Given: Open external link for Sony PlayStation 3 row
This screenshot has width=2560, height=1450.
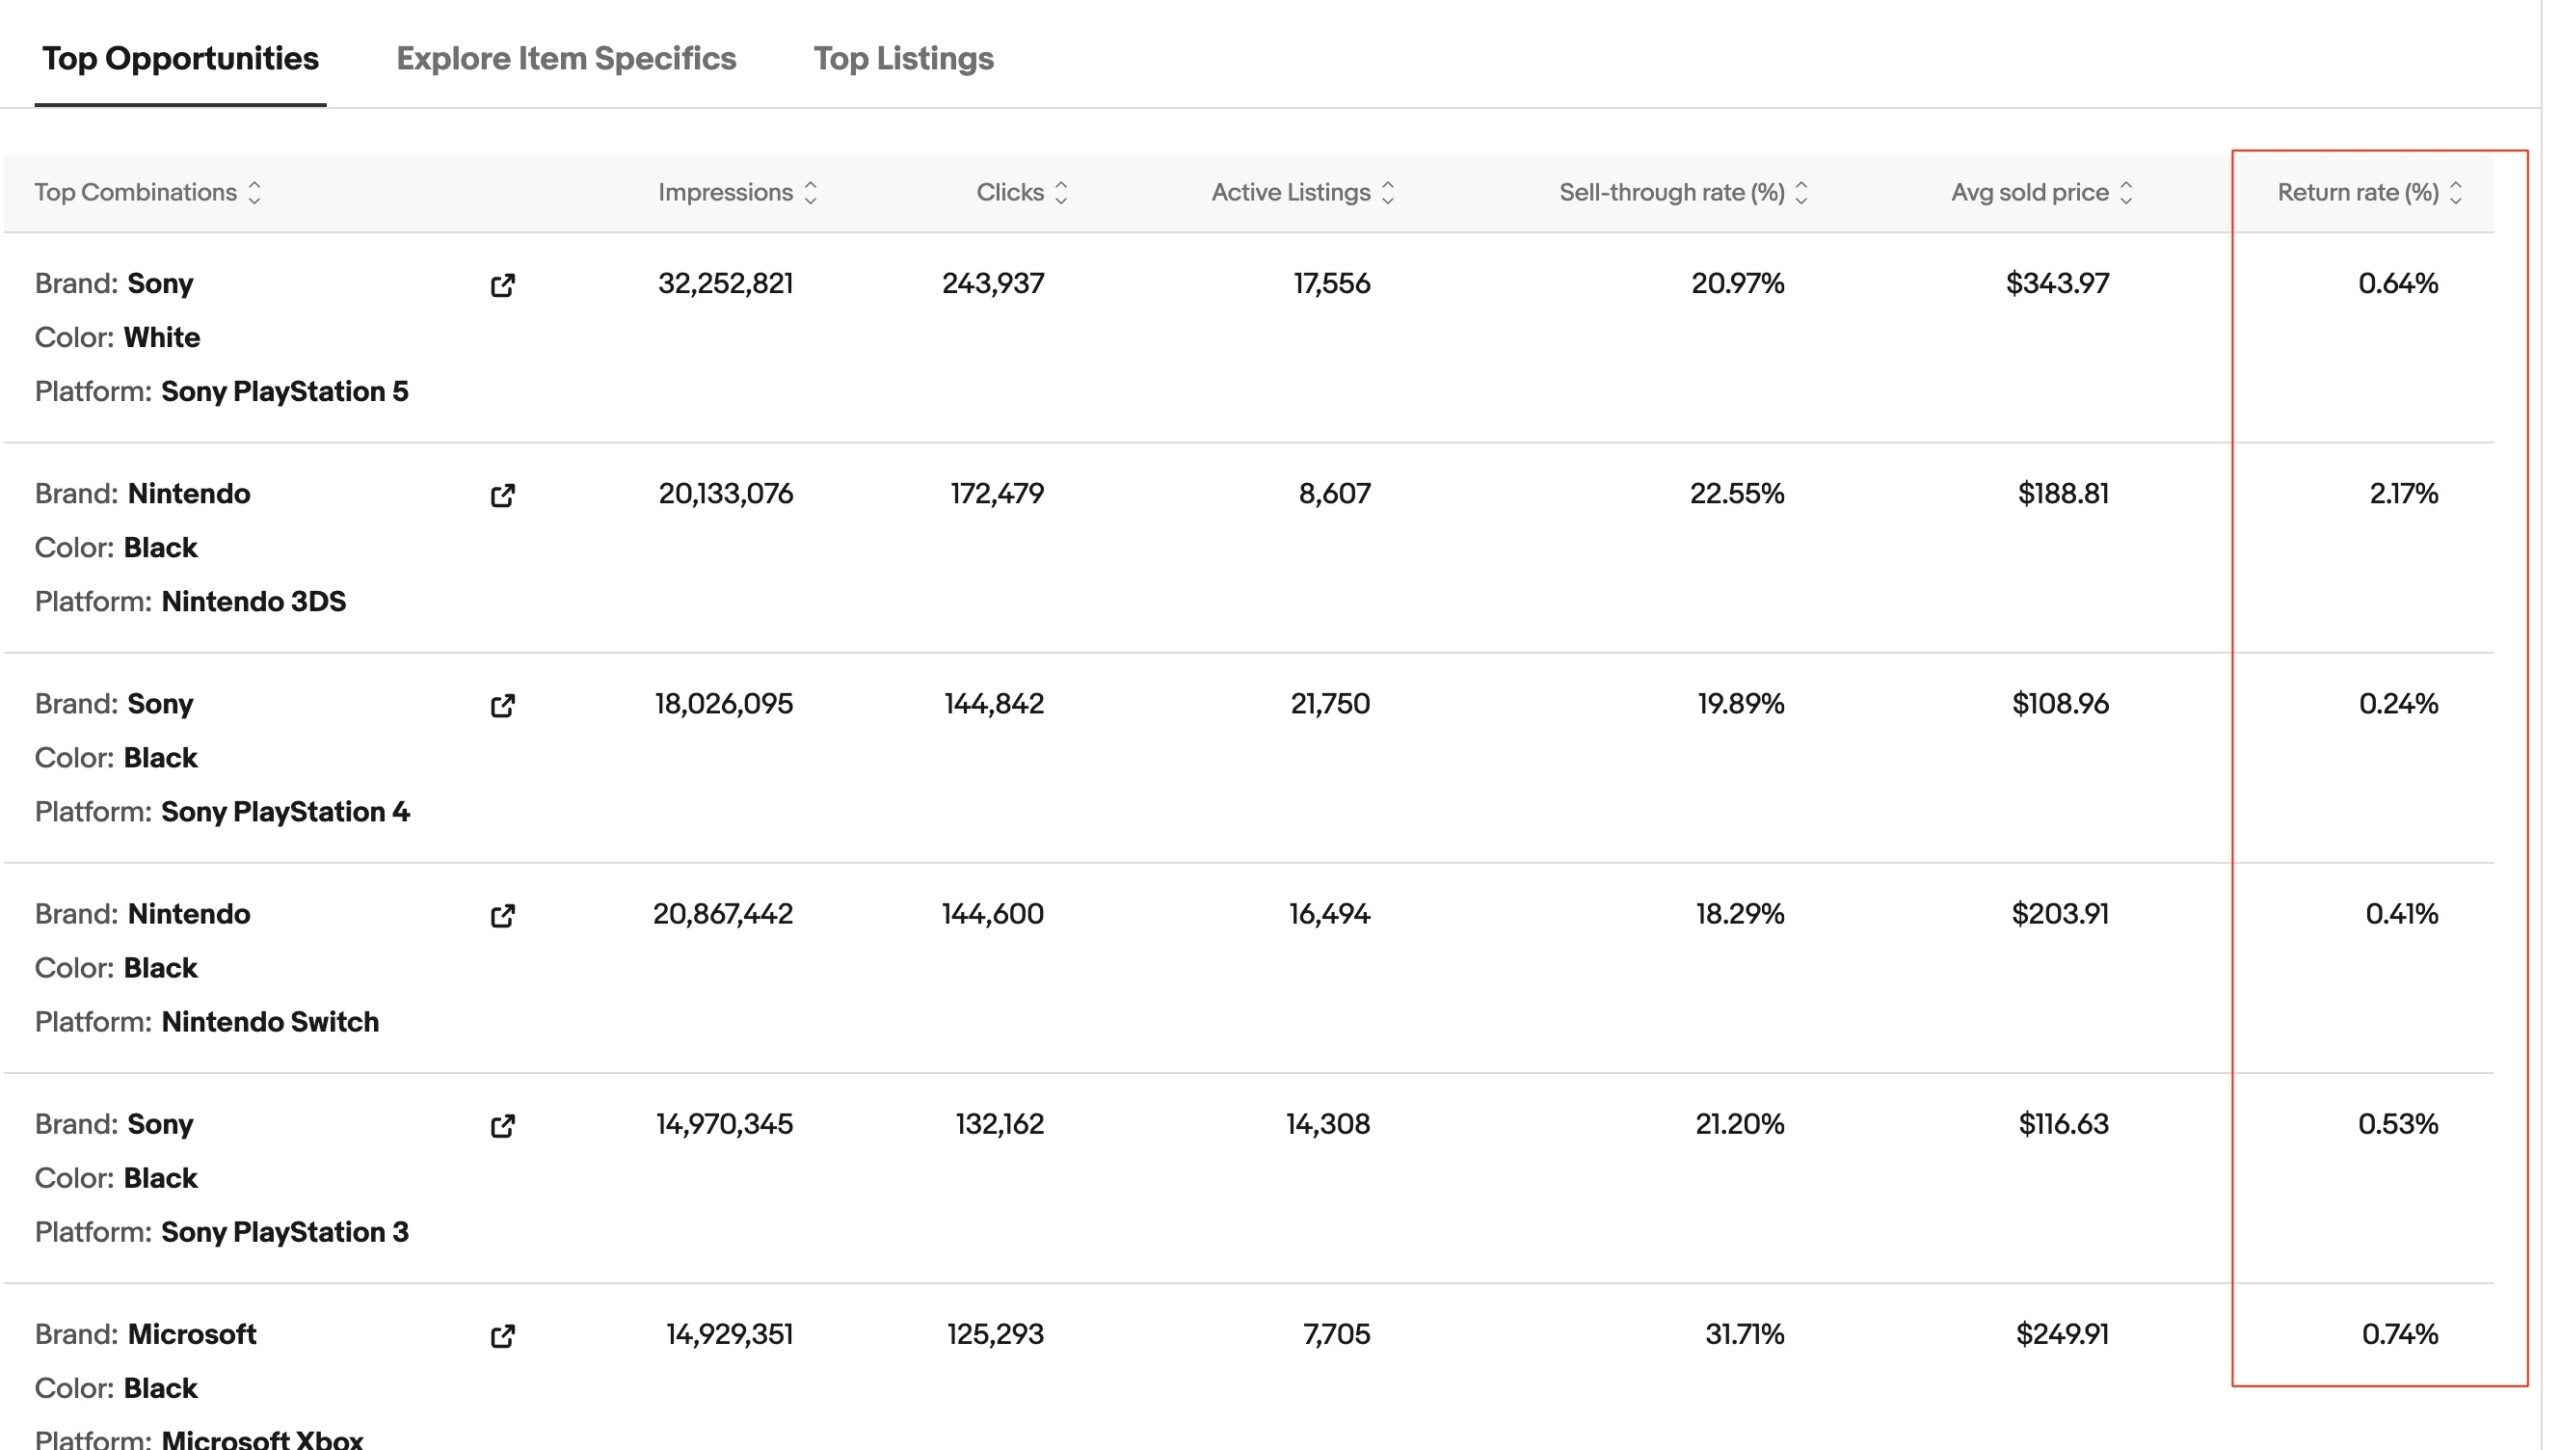Looking at the screenshot, I should [502, 1126].
